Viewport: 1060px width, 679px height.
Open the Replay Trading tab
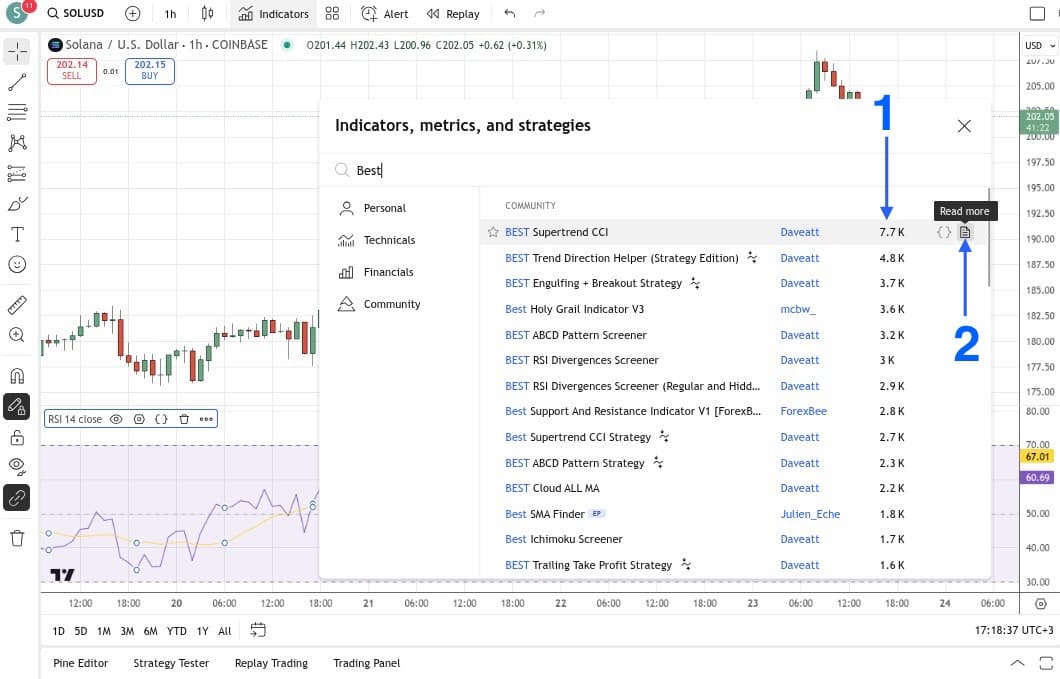(x=271, y=663)
